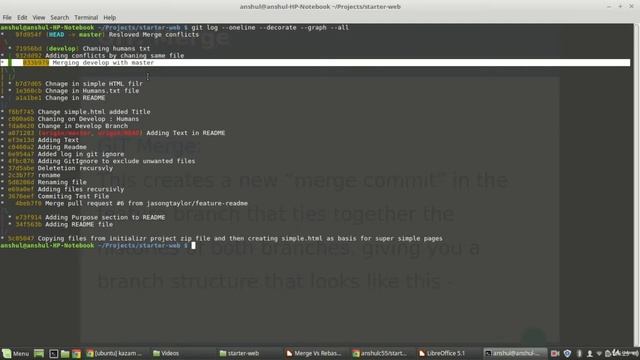Click 'Chaning humans txt' develop commit
The width and height of the screenshot is (640, 360).
(x=116, y=49)
